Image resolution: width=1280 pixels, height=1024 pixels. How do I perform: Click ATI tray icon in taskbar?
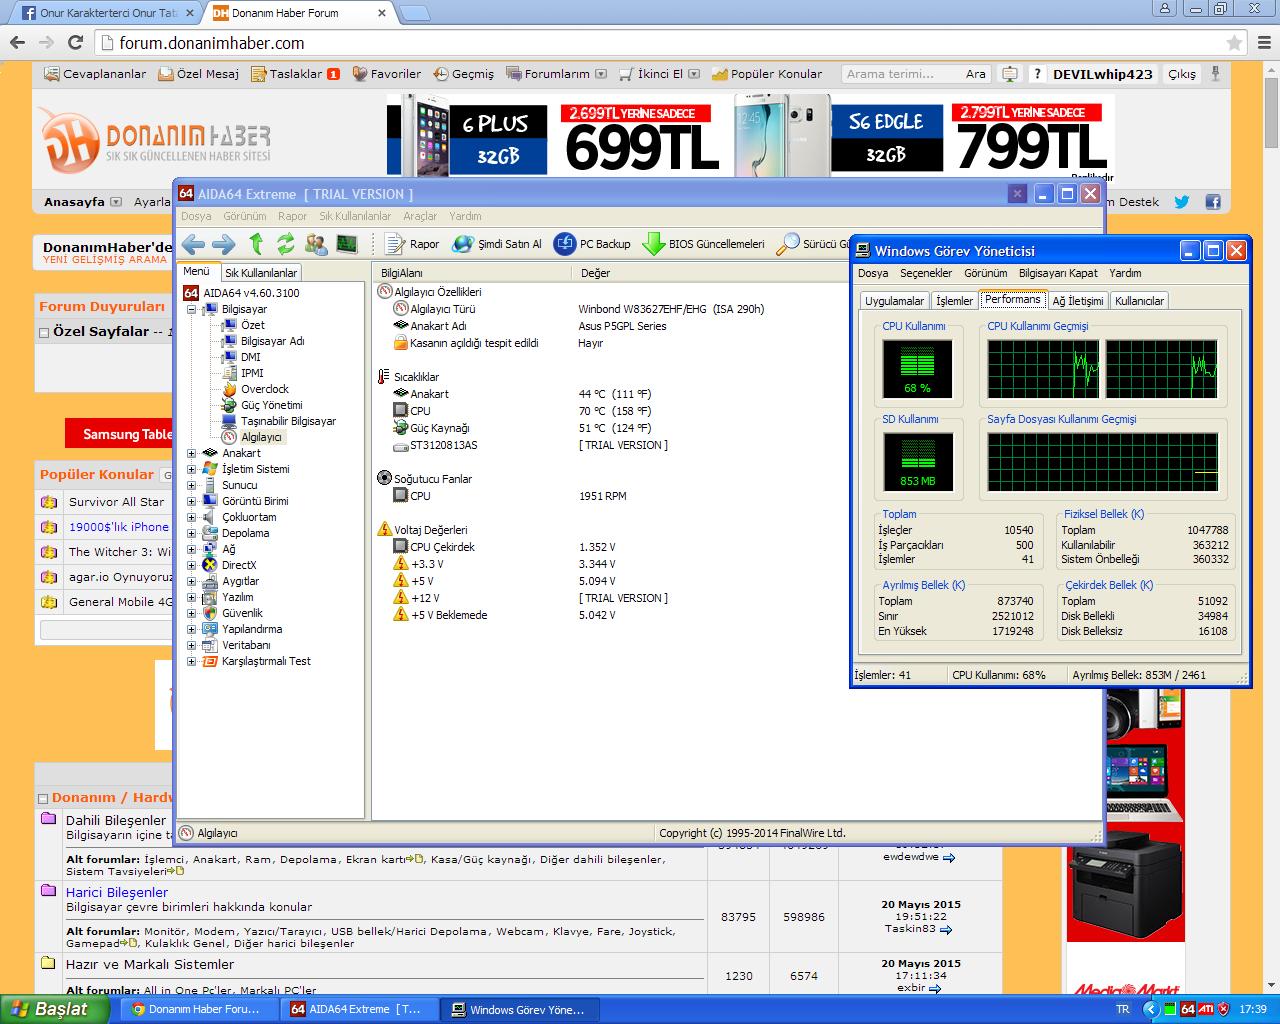1206,1009
